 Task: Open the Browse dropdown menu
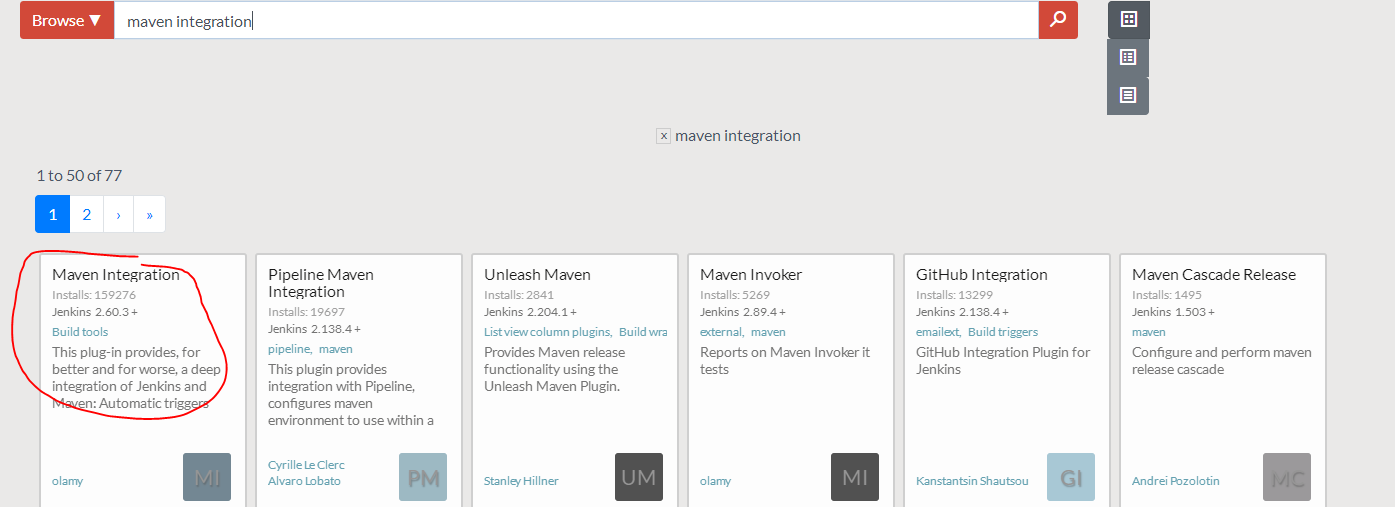[67, 20]
